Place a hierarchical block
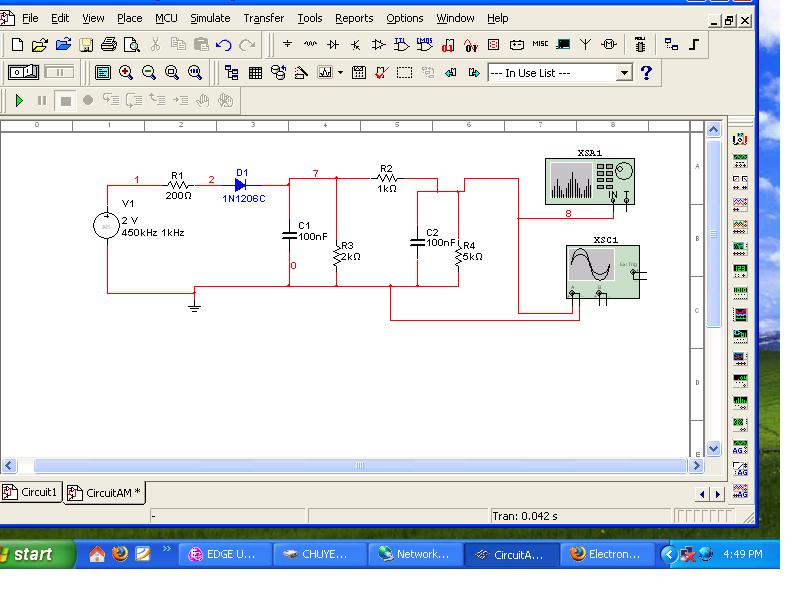The width and height of the screenshot is (800, 600). click(671, 45)
